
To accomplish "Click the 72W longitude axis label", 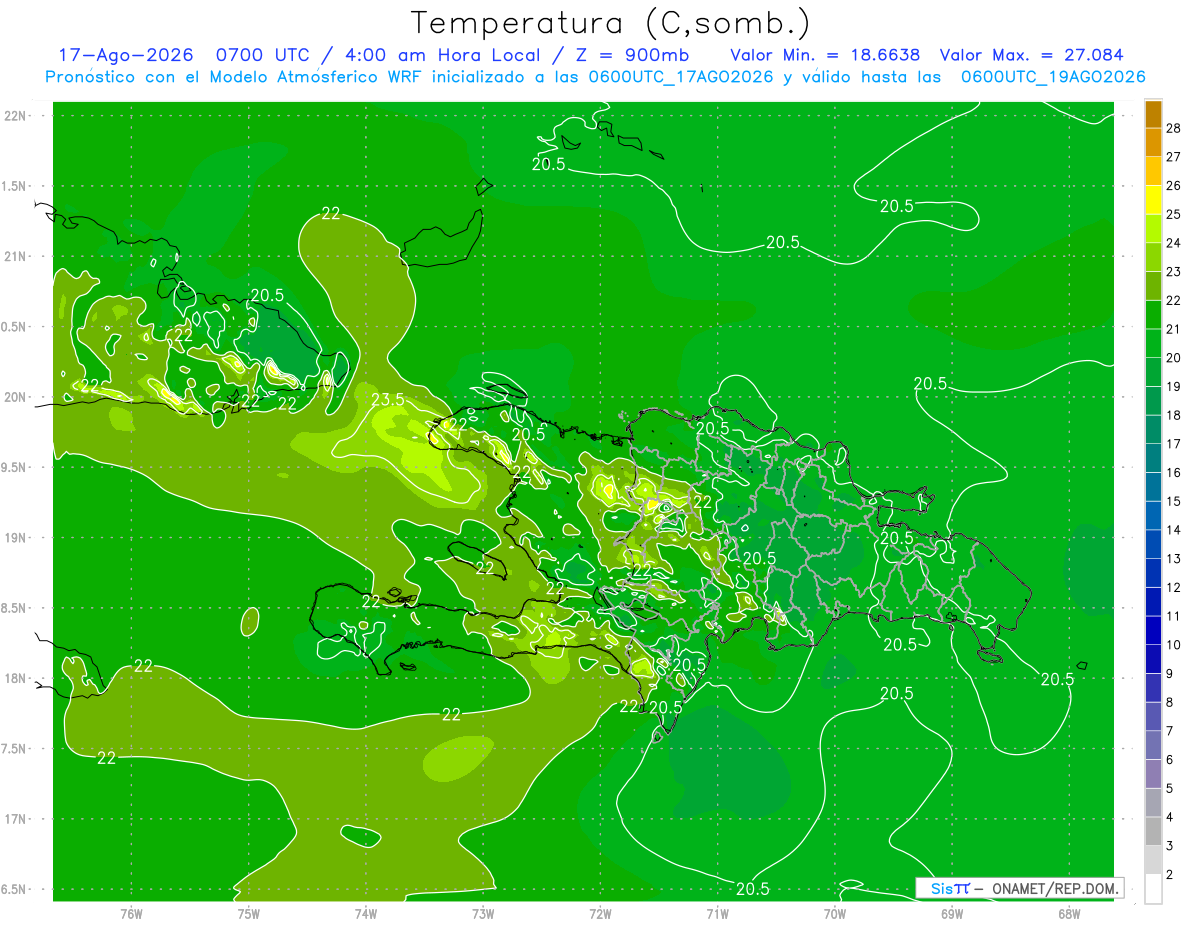I will [x=600, y=914].
